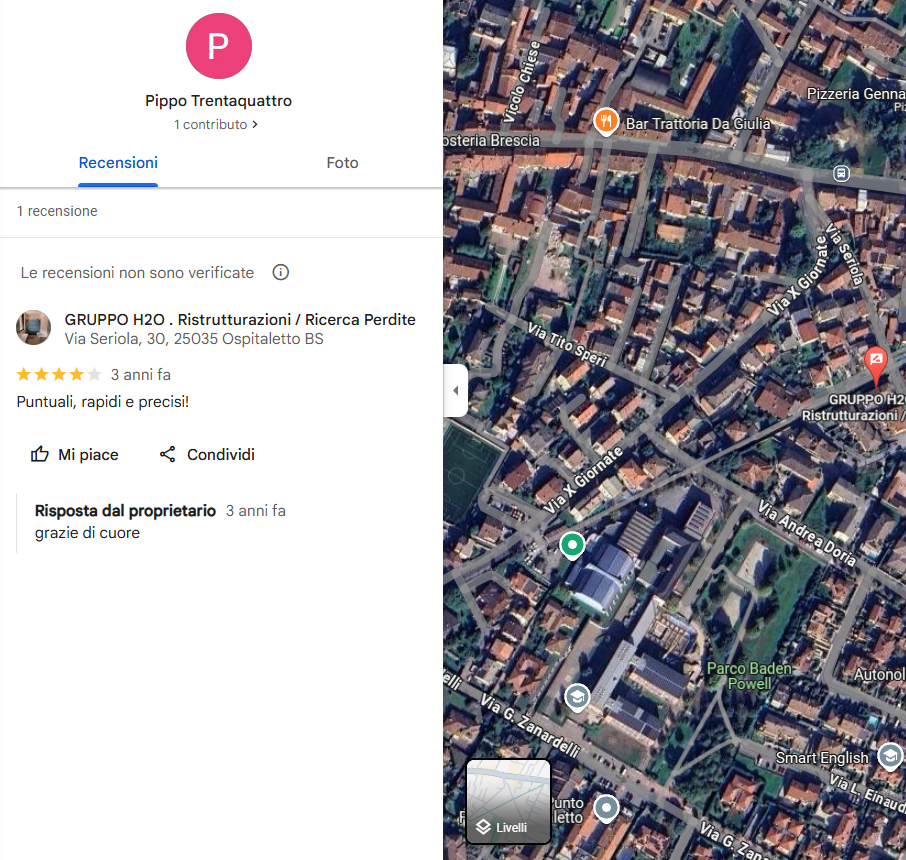Image resolution: width=906 pixels, height=860 pixels.
Task: Click the green circular map marker
Action: pos(572,545)
